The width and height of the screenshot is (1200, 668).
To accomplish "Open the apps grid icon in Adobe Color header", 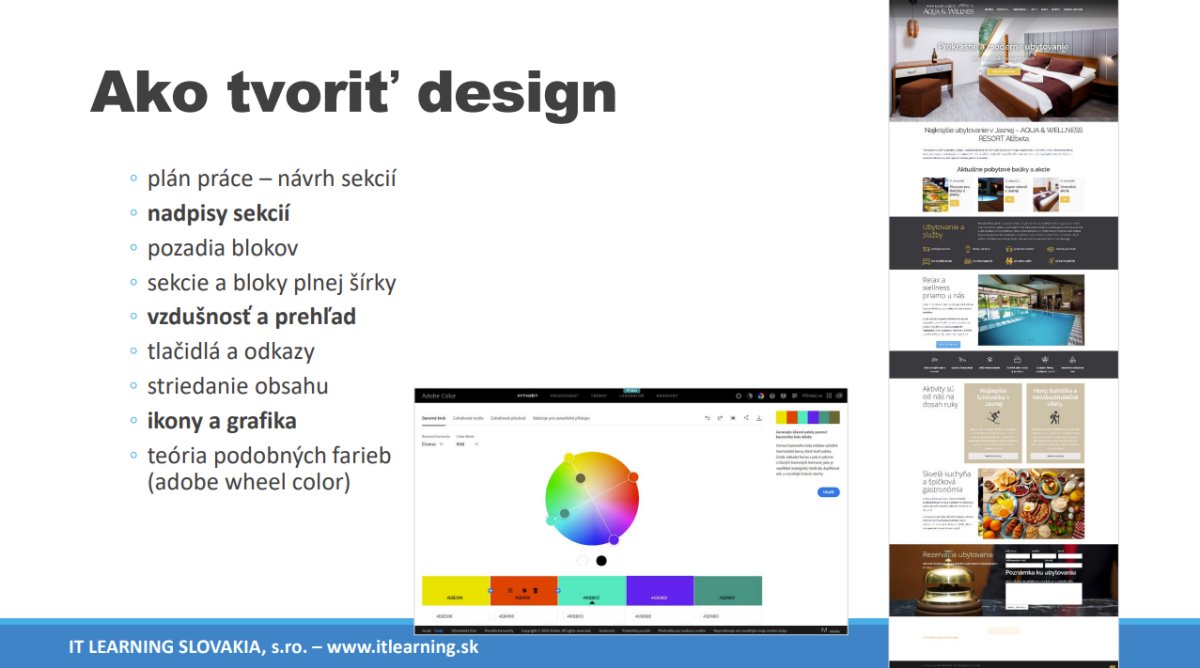I will tap(829, 396).
